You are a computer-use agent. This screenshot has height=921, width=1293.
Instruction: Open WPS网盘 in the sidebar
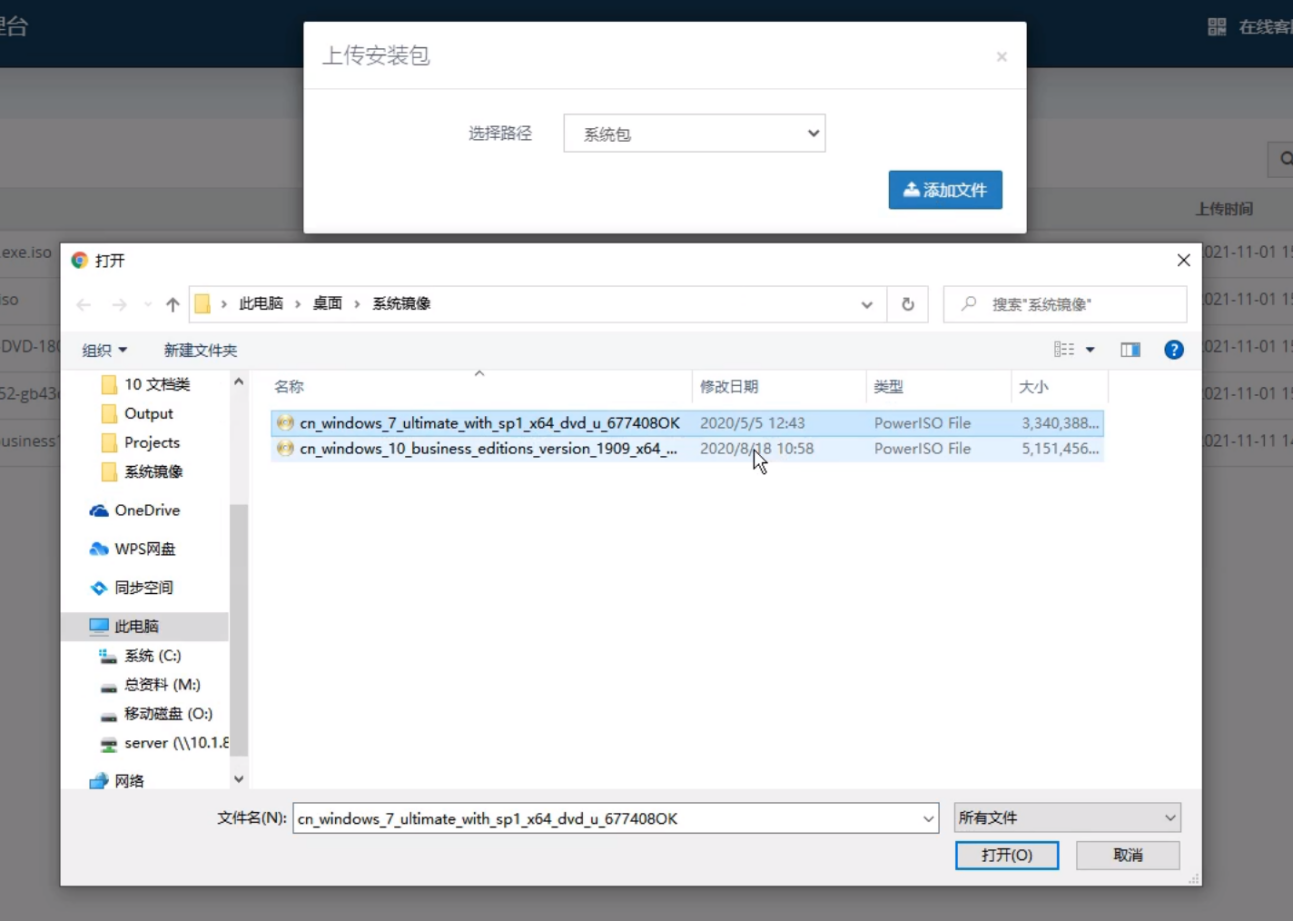coord(144,549)
